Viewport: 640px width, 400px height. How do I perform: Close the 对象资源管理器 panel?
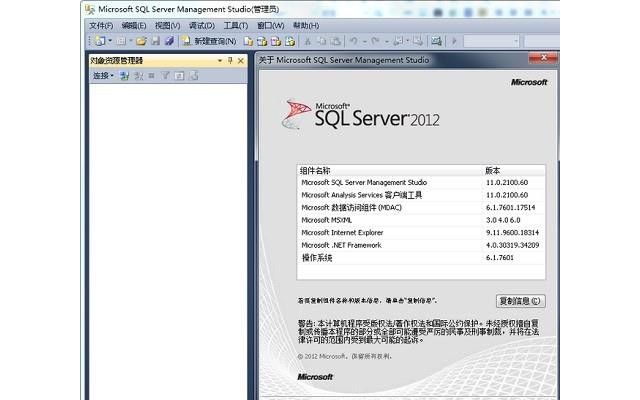241,61
